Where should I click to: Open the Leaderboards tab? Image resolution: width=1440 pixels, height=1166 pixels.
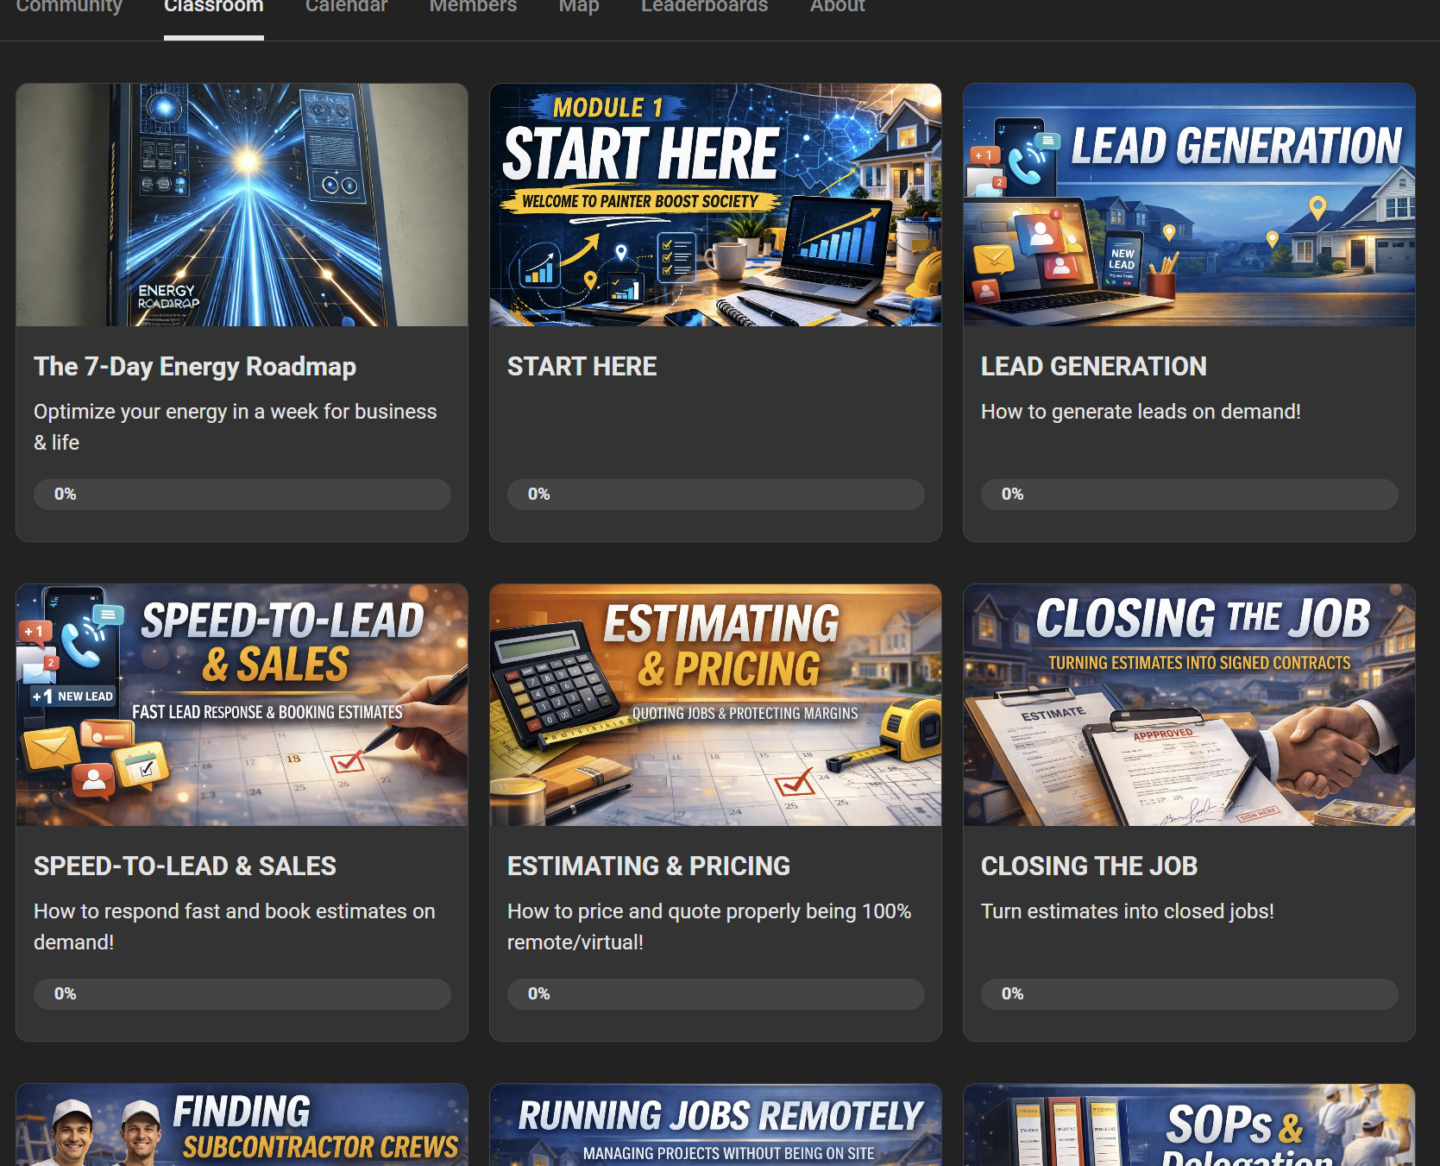coord(704,7)
